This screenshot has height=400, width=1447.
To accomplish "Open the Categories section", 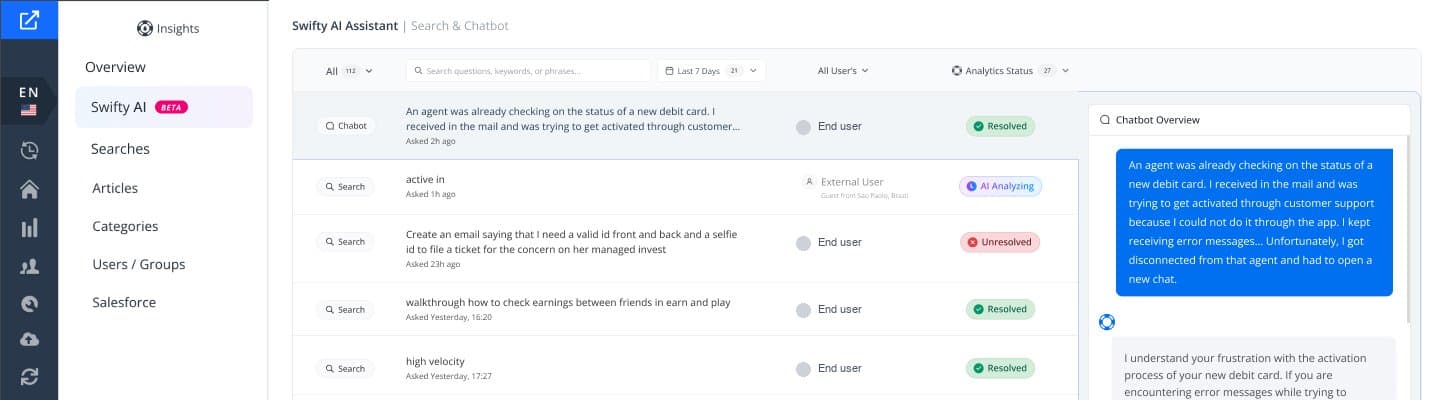I will click(x=125, y=226).
